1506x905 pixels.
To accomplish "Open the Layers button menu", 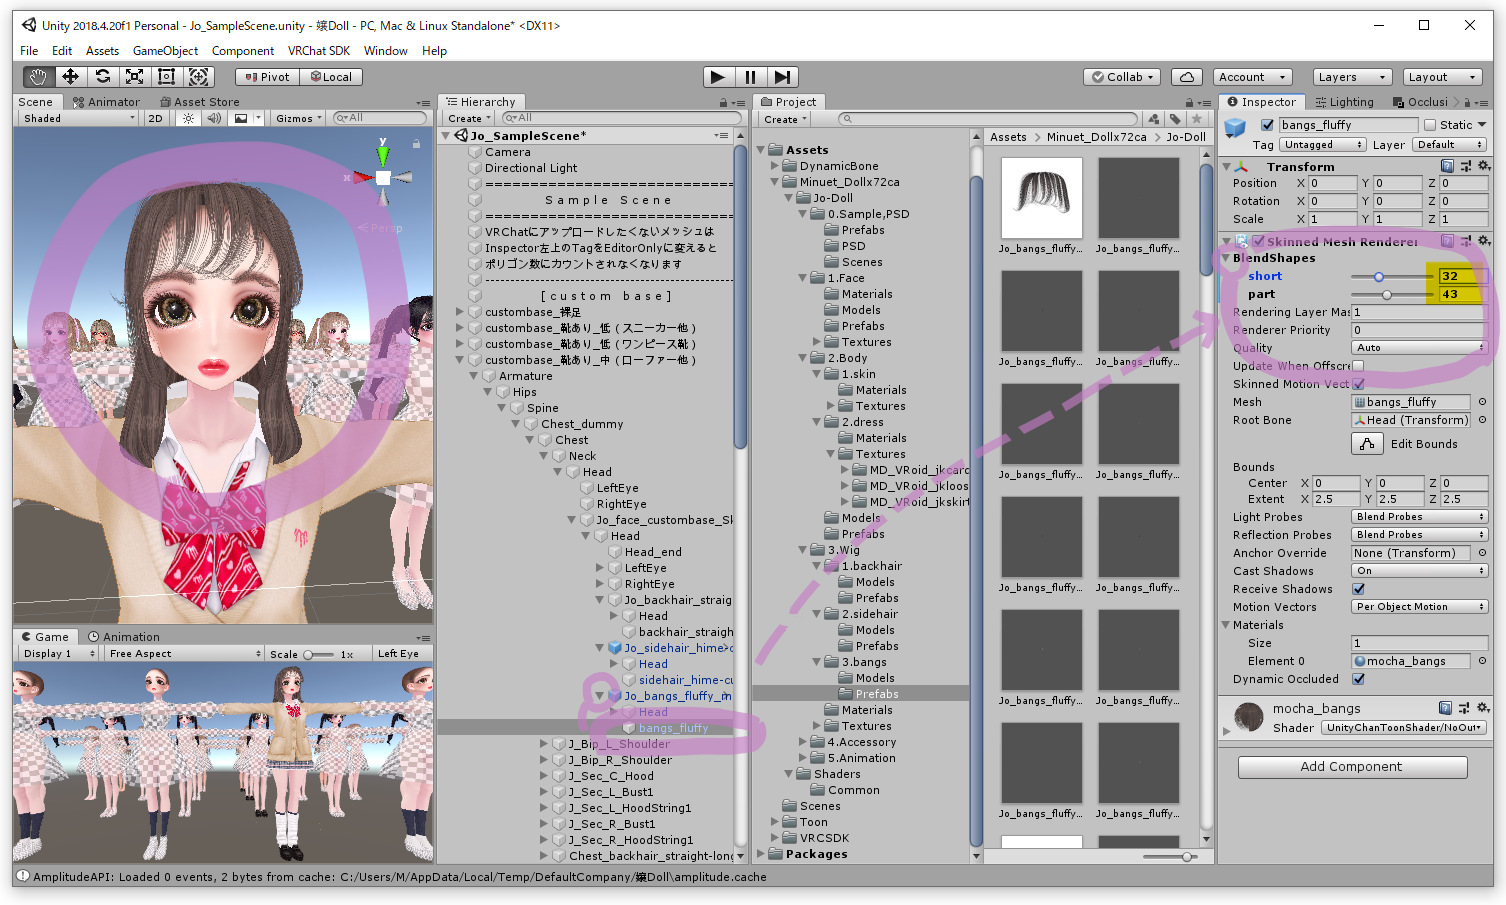I will click(x=1351, y=77).
